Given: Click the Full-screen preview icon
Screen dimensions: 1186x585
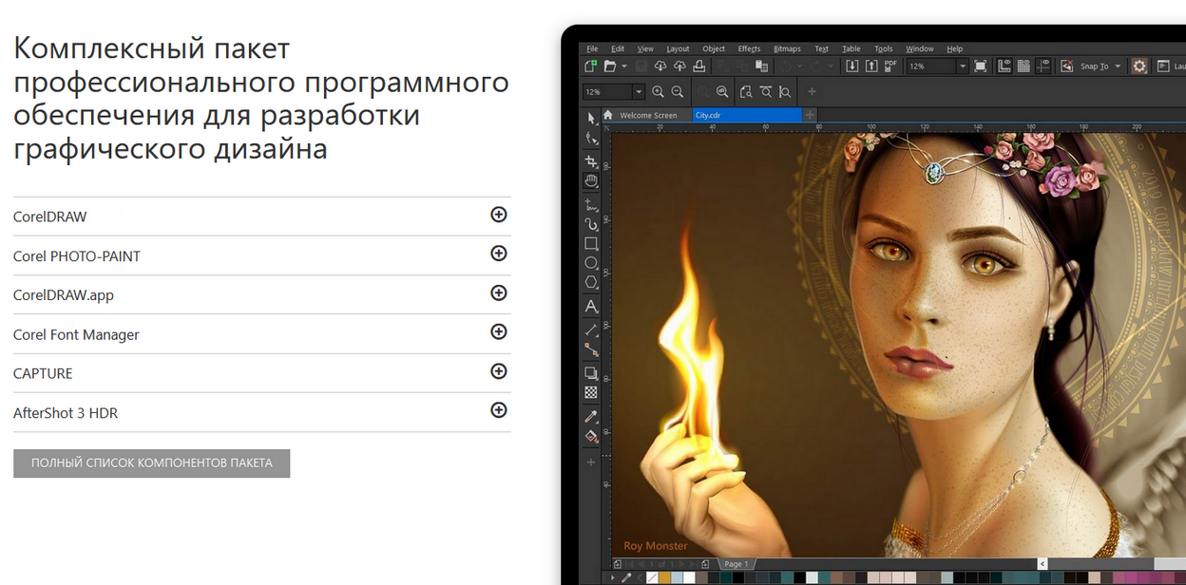Looking at the screenshot, I should pos(980,66).
